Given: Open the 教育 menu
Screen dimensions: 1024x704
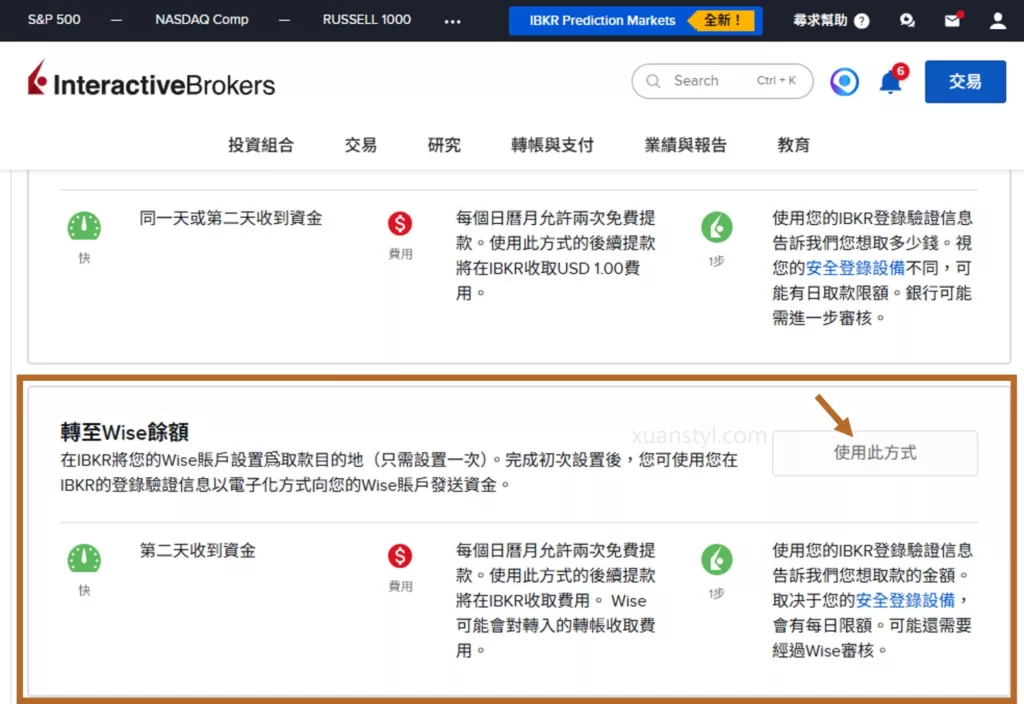Looking at the screenshot, I should (x=793, y=144).
